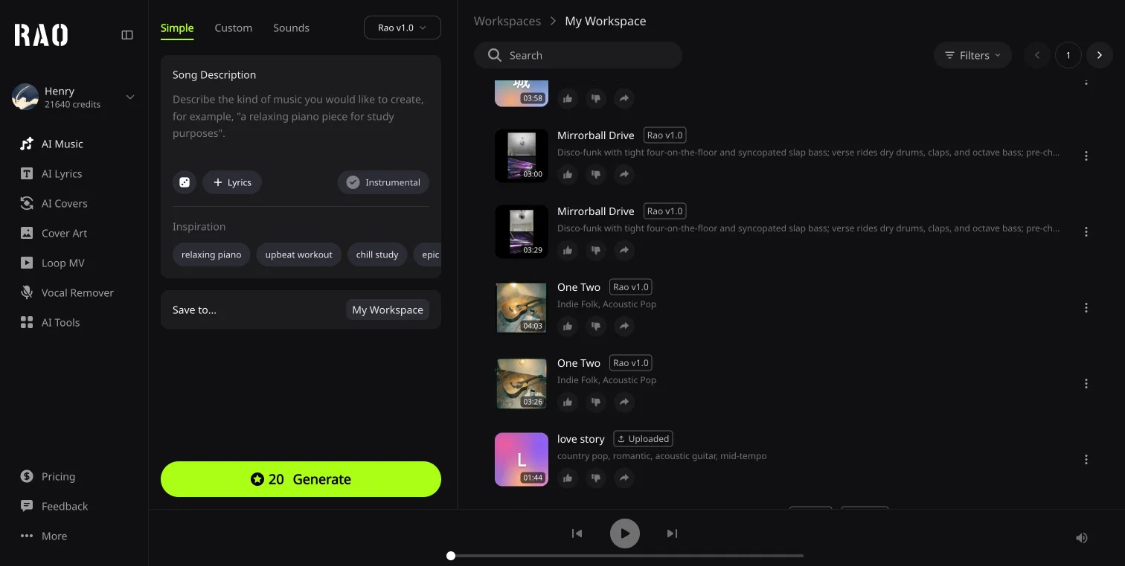Switch to the Simple tab
This screenshot has width=1125, height=566.
click(x=177, y=28)
